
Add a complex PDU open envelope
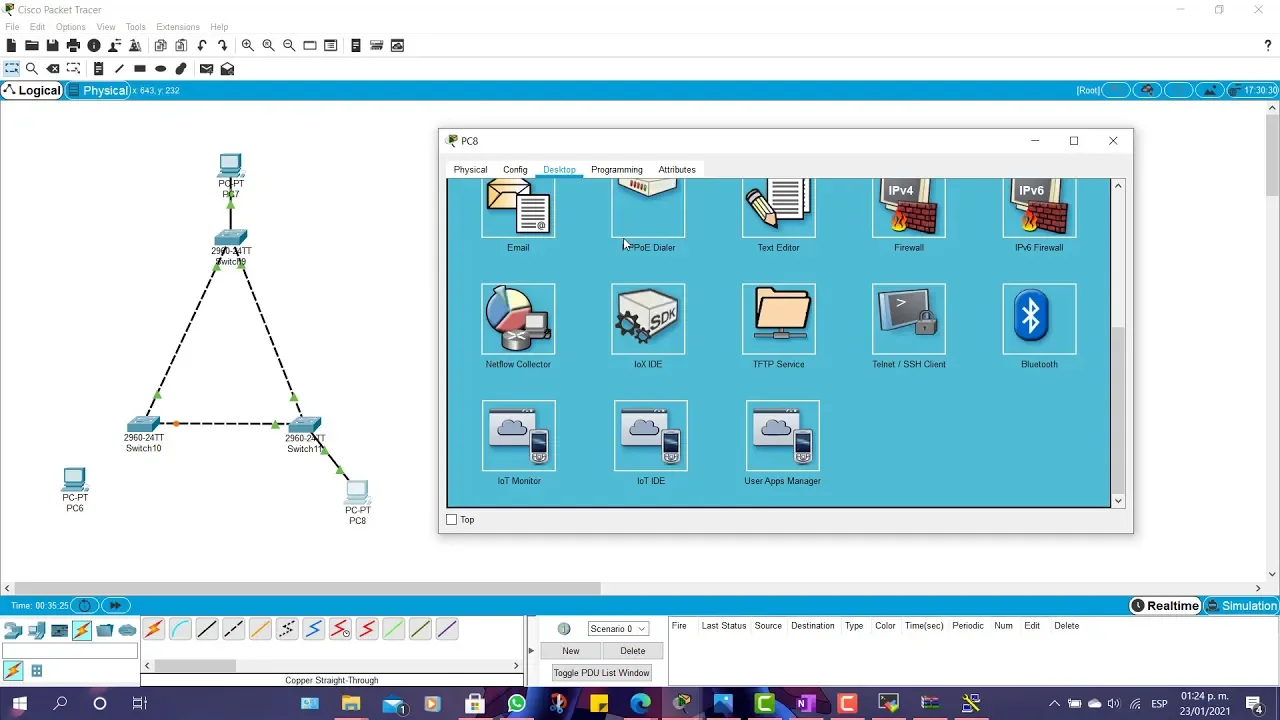(x=227, y=69)
